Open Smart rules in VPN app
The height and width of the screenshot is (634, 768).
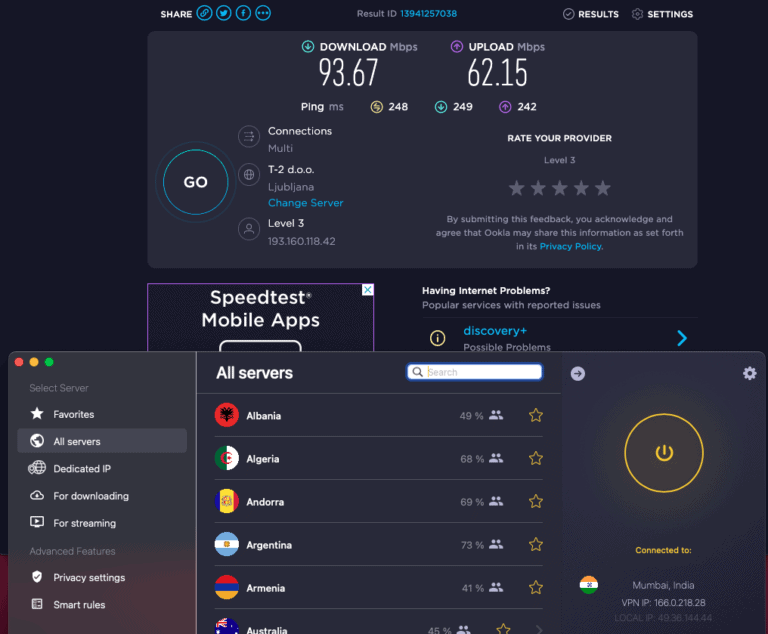click(102, 605)
